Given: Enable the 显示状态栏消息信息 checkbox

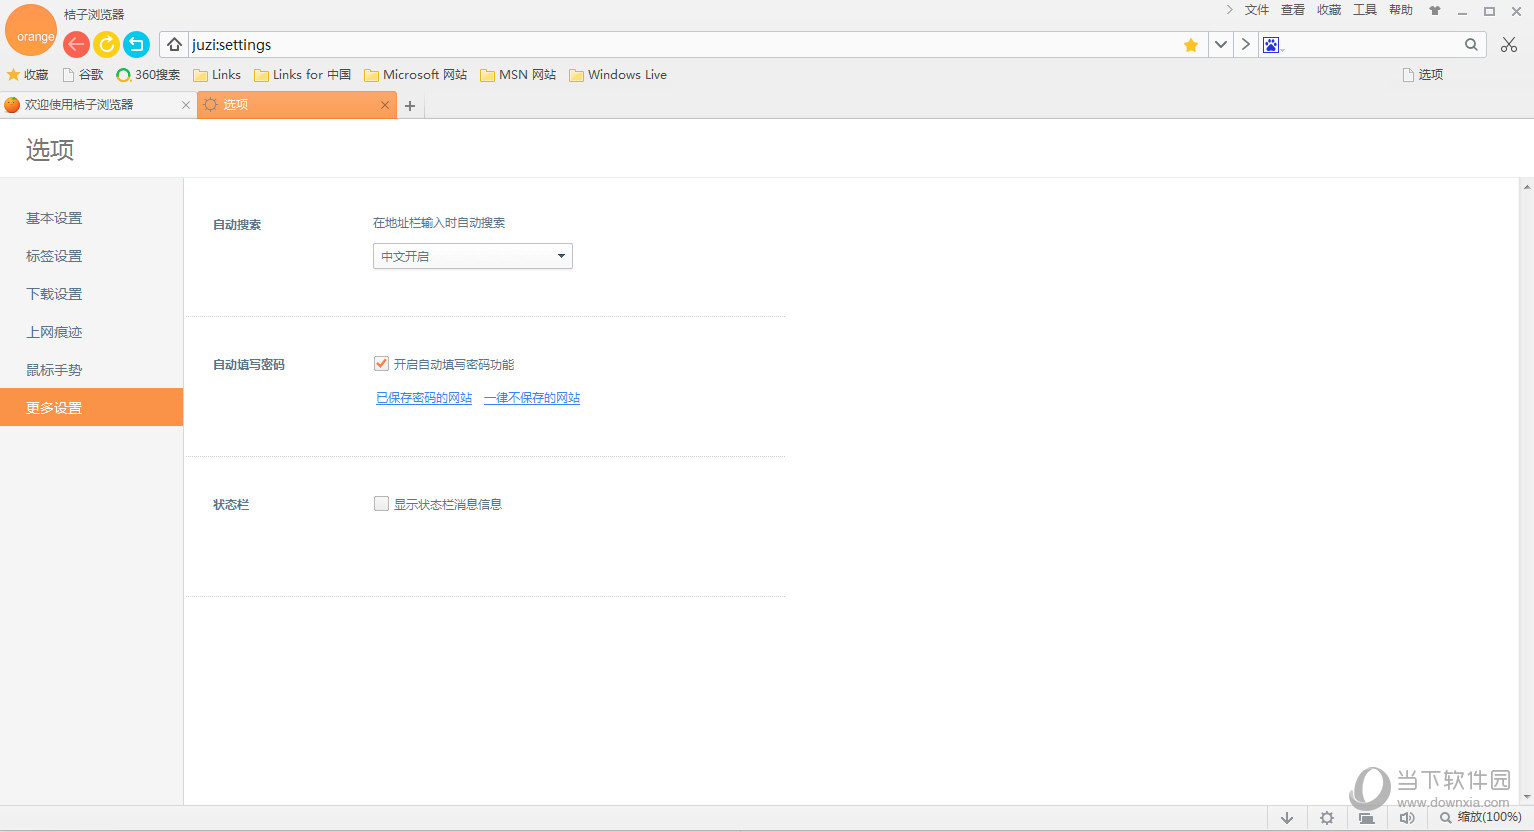Looking at the screenshot, I should click(x=381, y=504).
